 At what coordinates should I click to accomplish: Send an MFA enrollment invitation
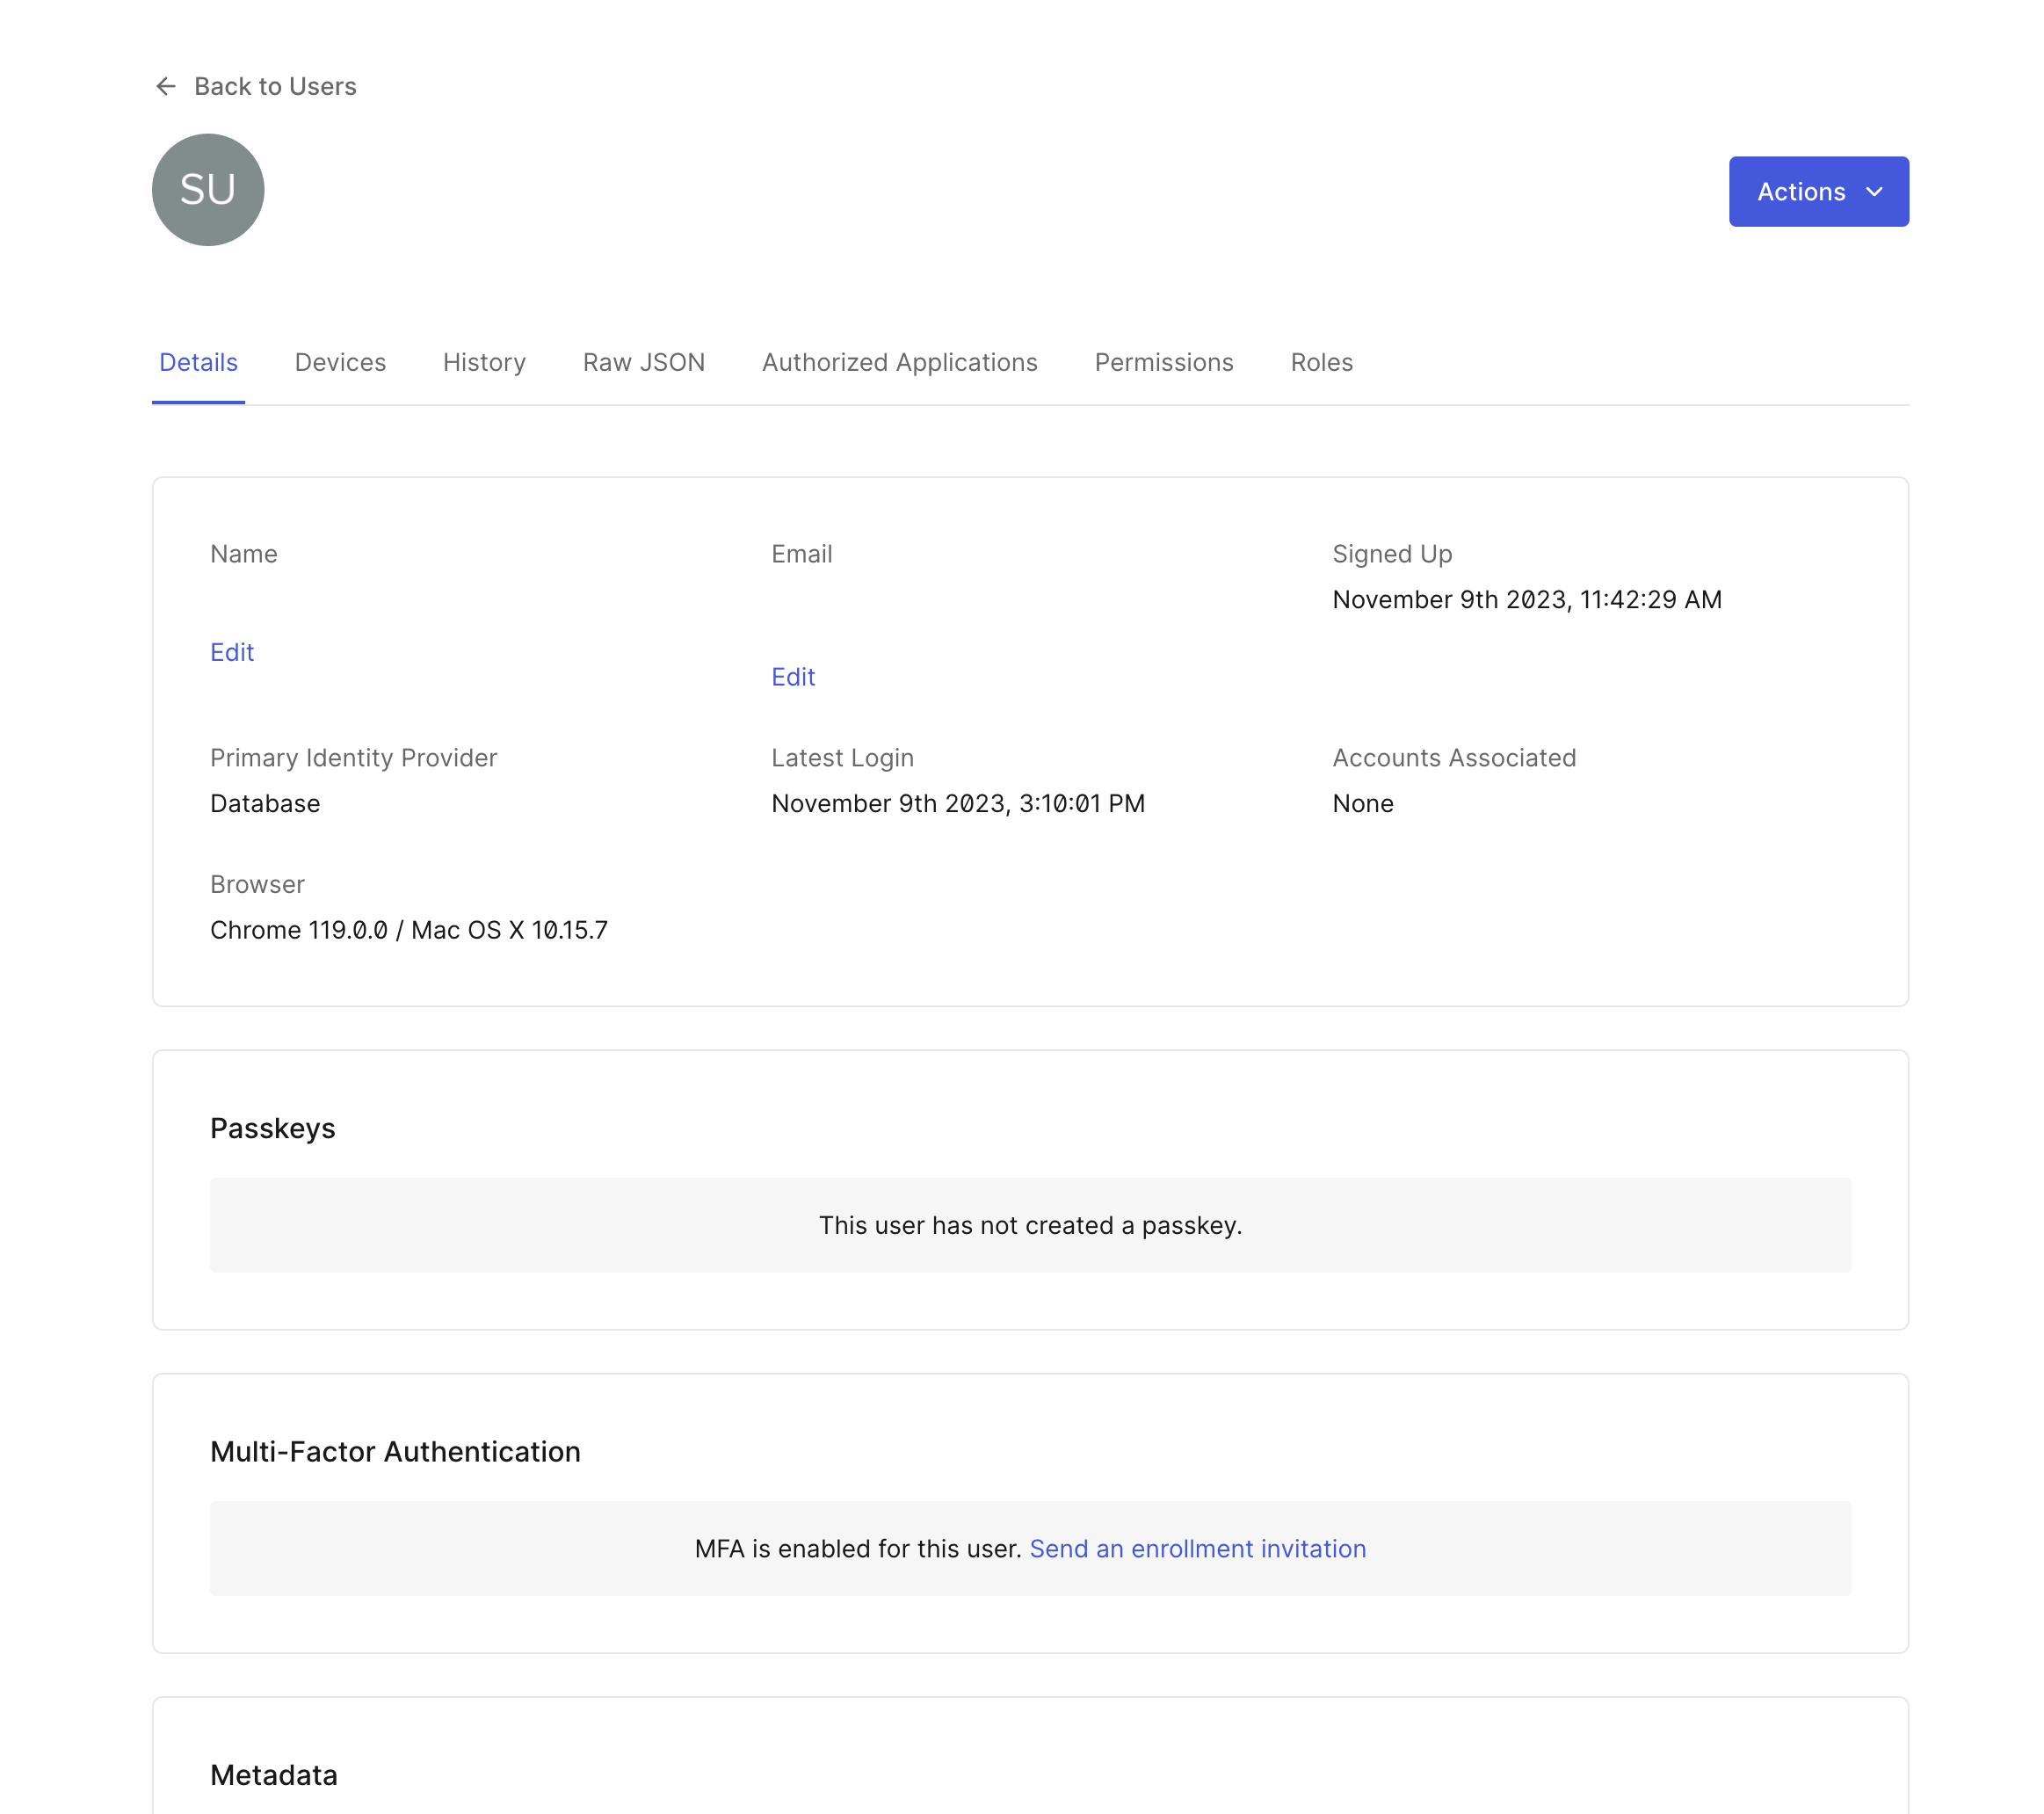tap(1197, 1548)
